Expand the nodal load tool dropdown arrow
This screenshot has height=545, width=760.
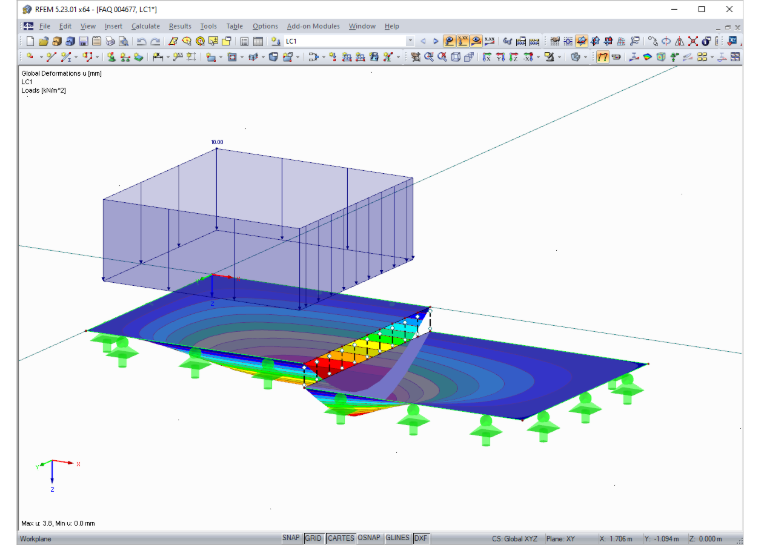tap(324, 57)
